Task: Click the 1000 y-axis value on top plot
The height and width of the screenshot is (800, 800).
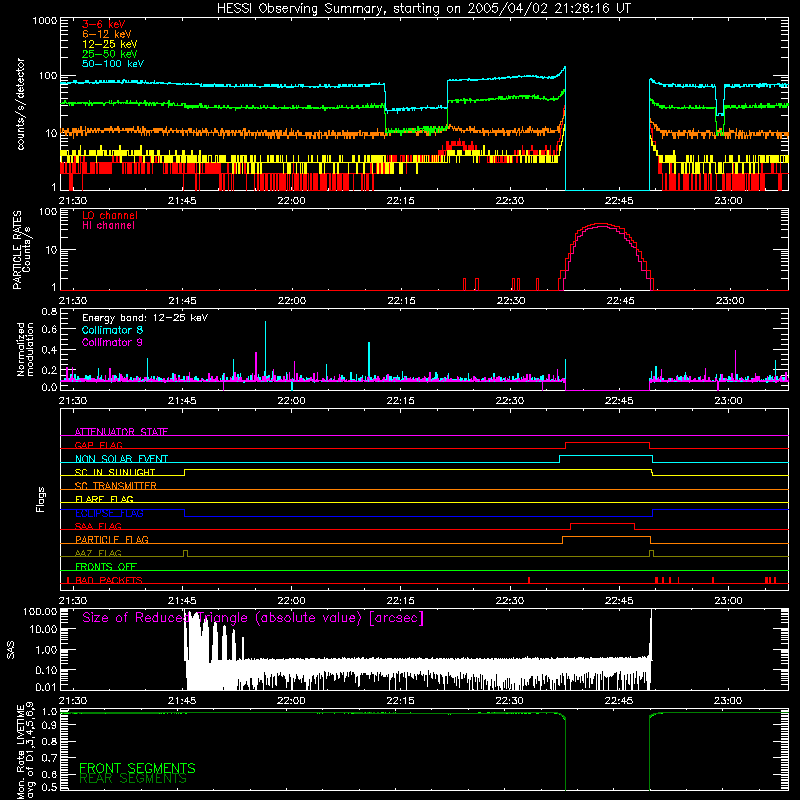Action: (44, 21)
